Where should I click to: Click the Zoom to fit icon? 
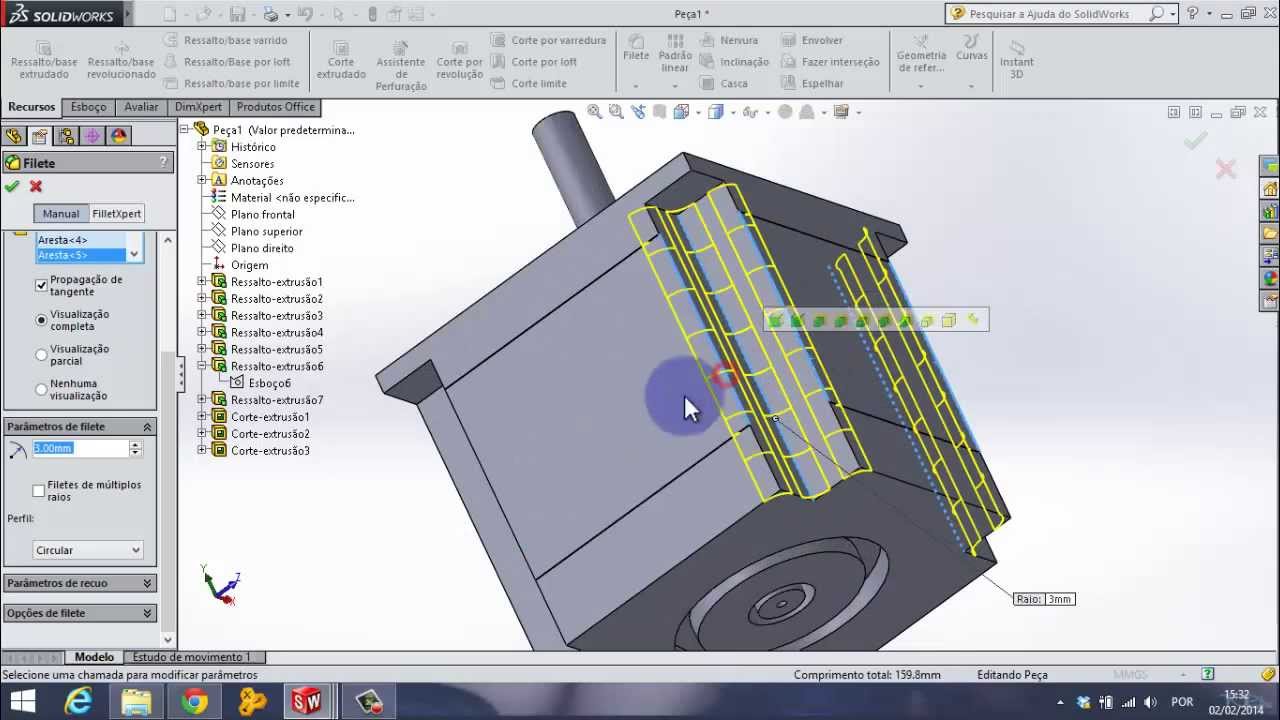point(595,112)
